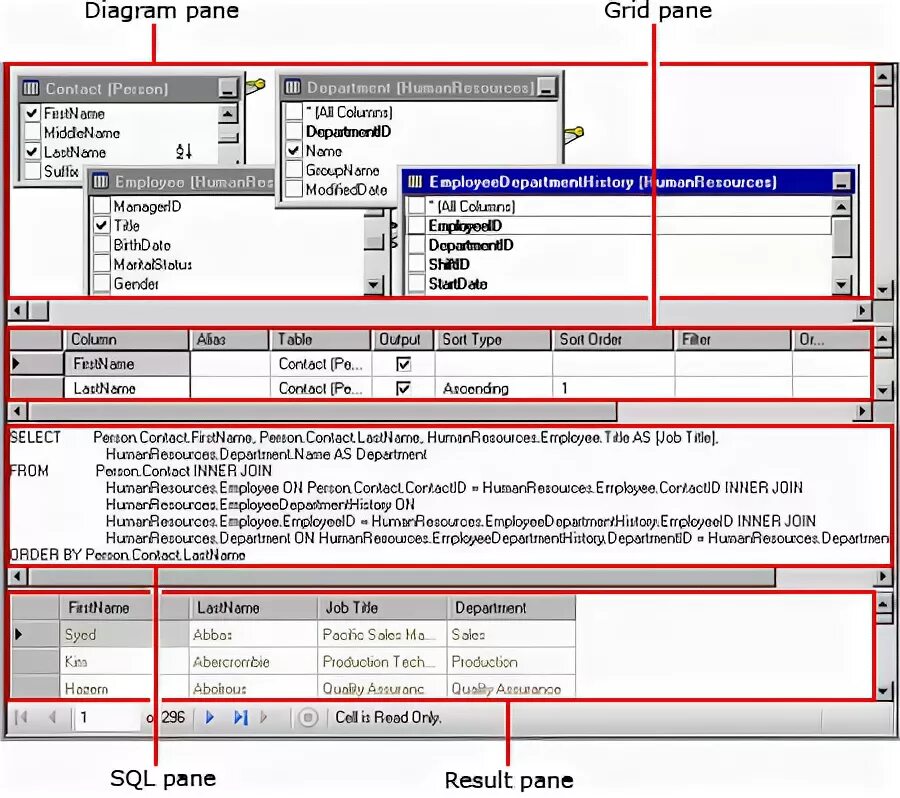The image size is (900, 798).
Task: Toggle Output checkbox for LastName grid row
Action: tap(404, 389)
